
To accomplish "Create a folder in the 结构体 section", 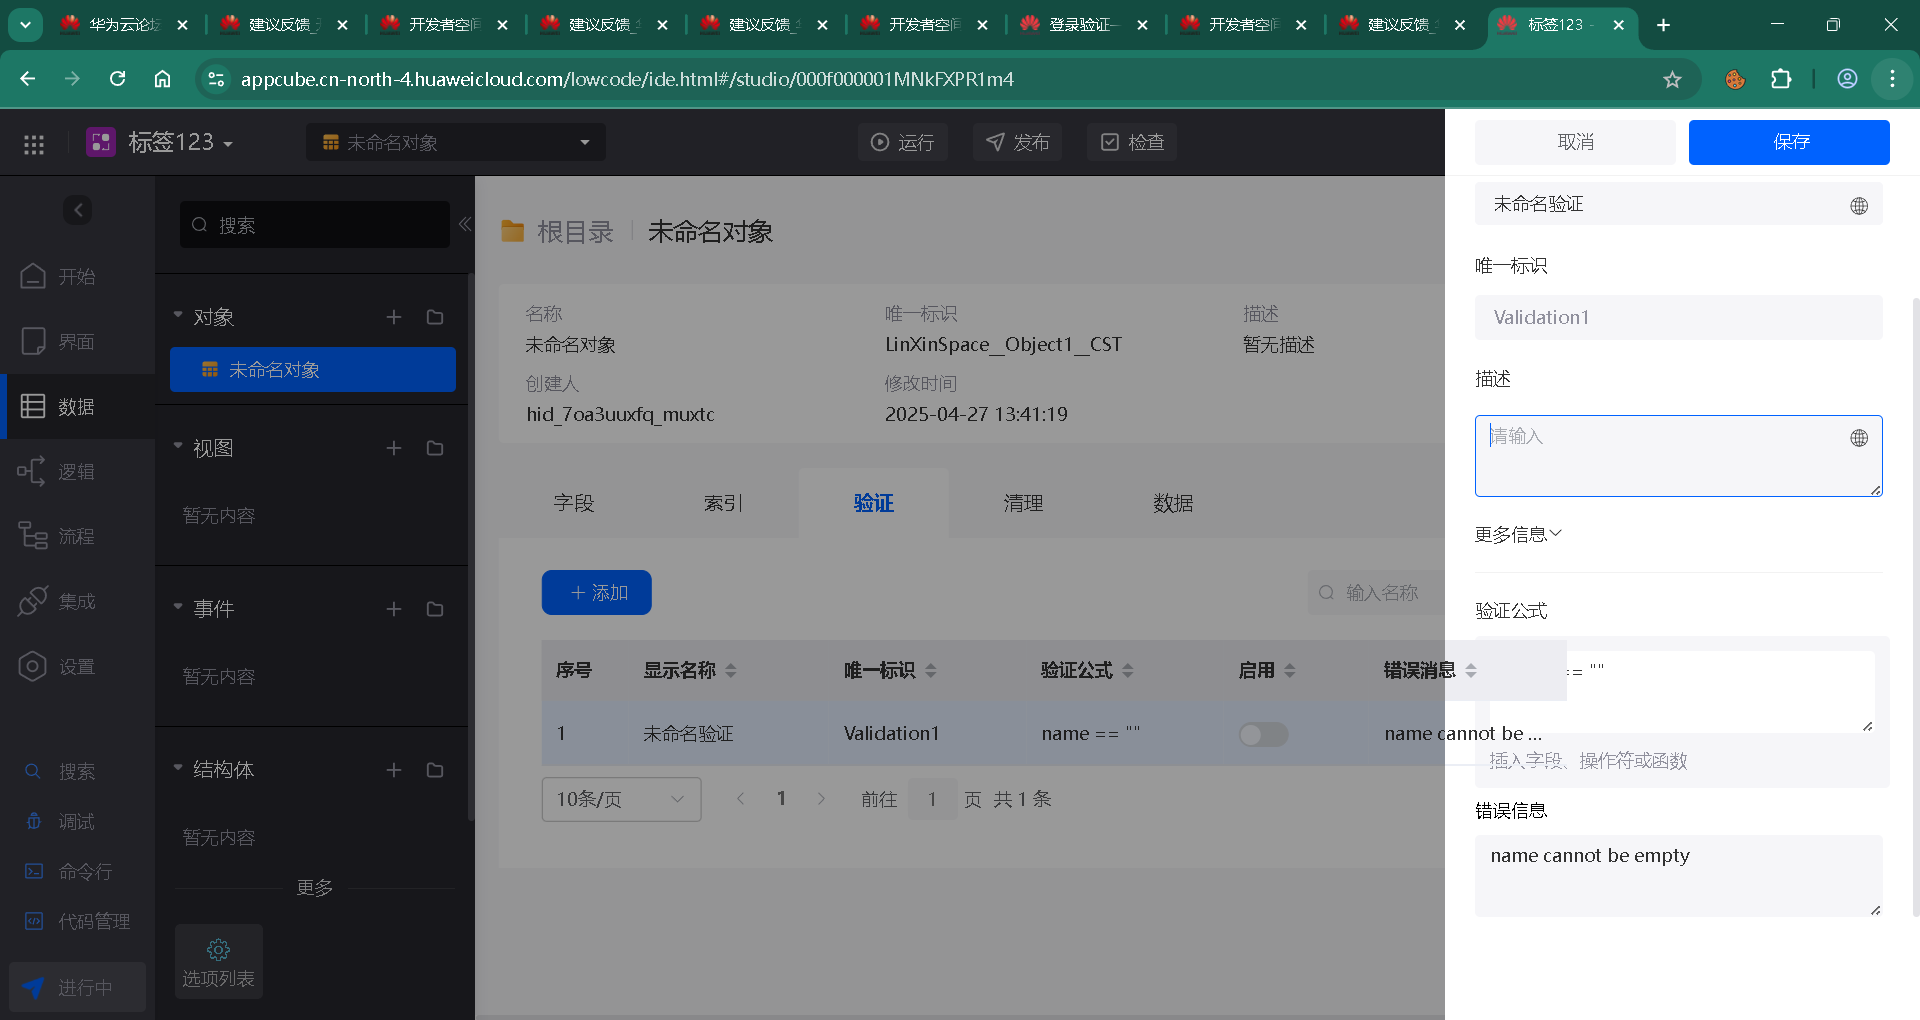I will pos(435,770).
